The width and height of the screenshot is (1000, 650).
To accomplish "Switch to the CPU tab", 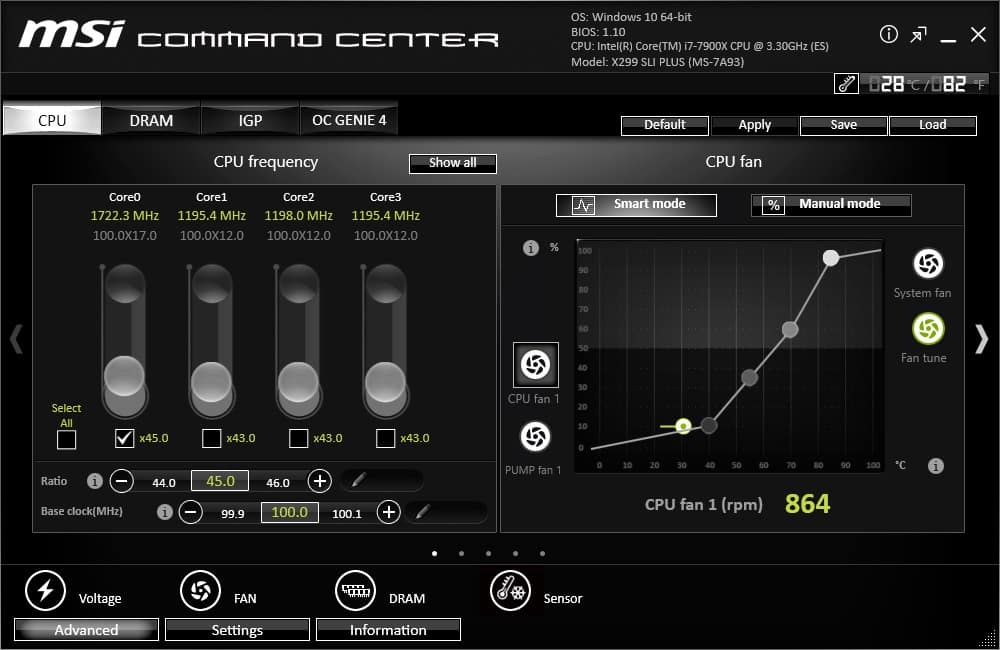I will click(x=52, y=120).
